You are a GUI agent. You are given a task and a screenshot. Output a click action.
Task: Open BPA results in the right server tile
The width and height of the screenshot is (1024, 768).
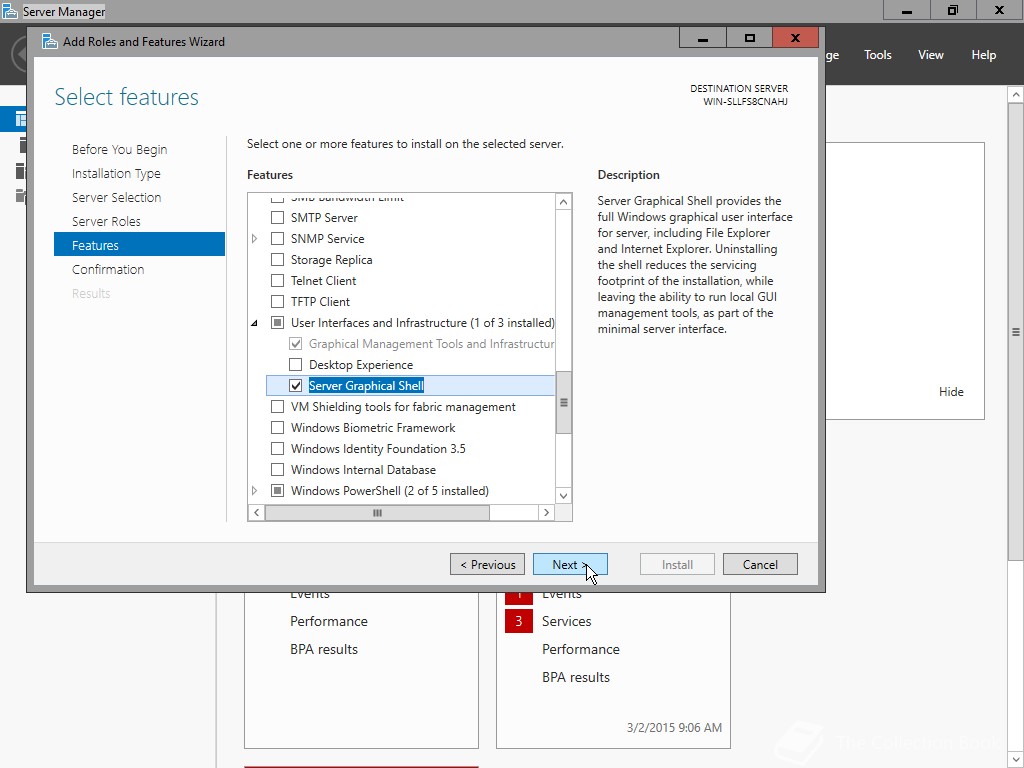(x=575, y=677)
